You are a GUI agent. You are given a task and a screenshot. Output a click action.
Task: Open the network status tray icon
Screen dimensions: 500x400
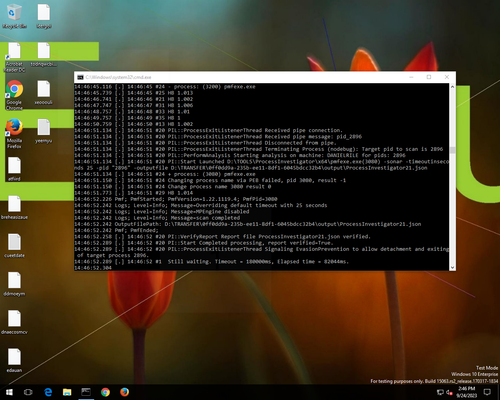click(x=440, y=392)
